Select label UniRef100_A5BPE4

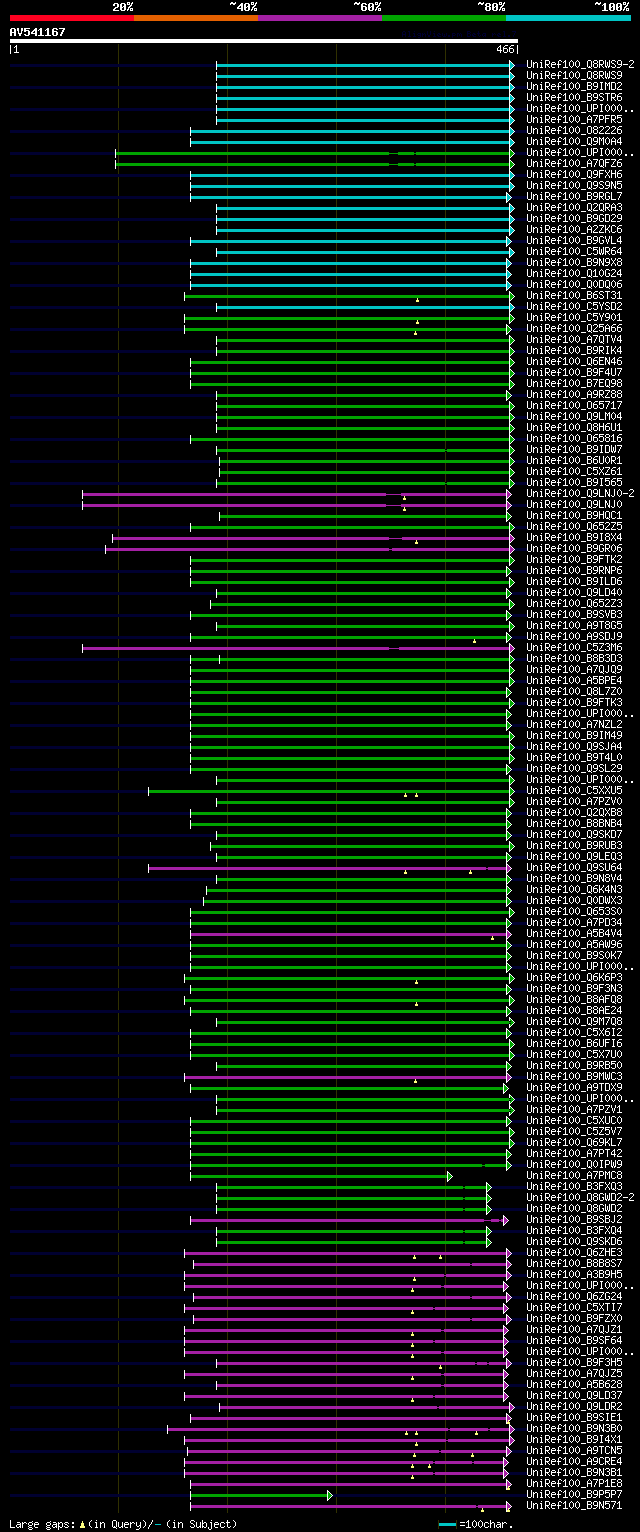click(574, 680)
